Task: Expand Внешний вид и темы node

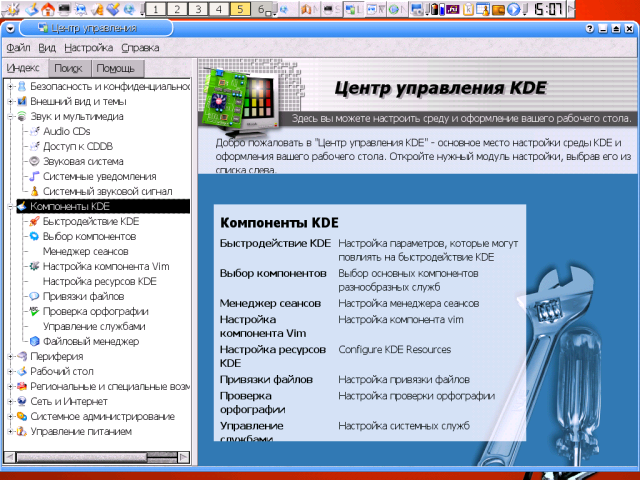Action: pos(10,101)
